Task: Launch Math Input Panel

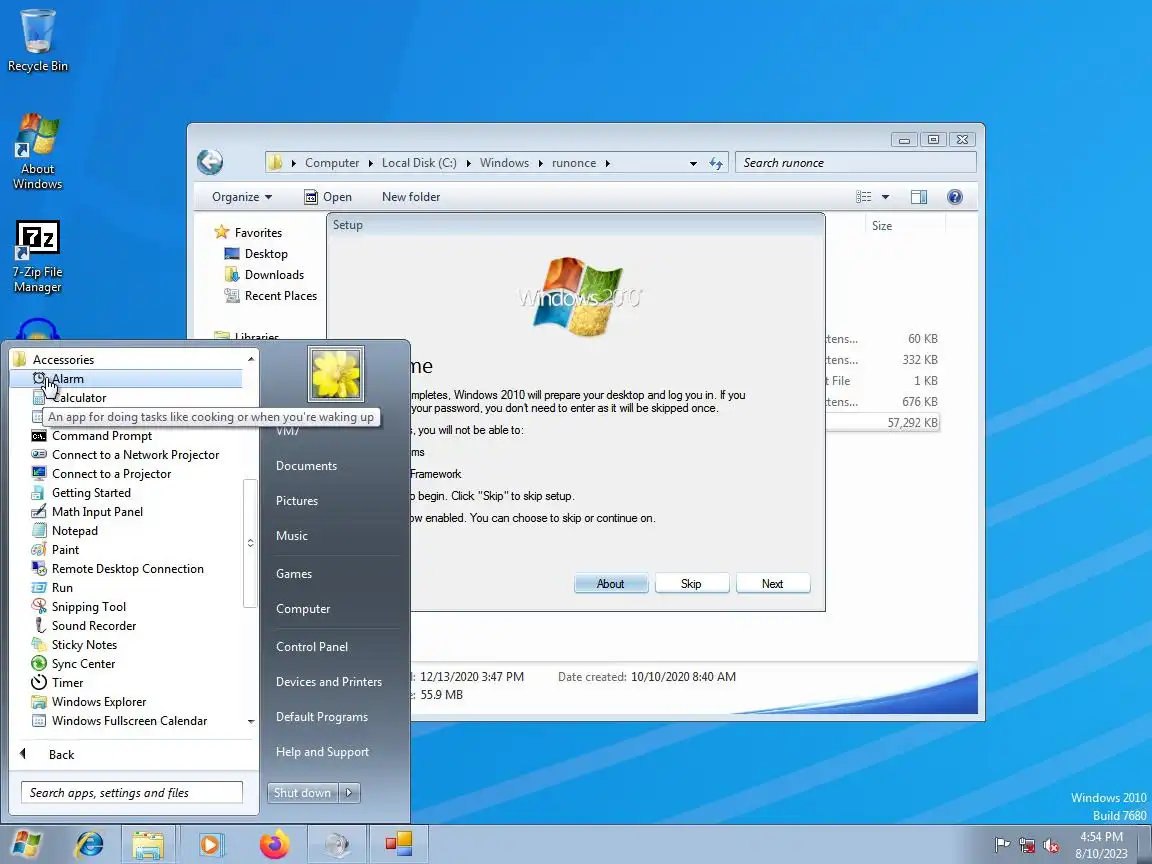Action: click(x=126, y=512)
